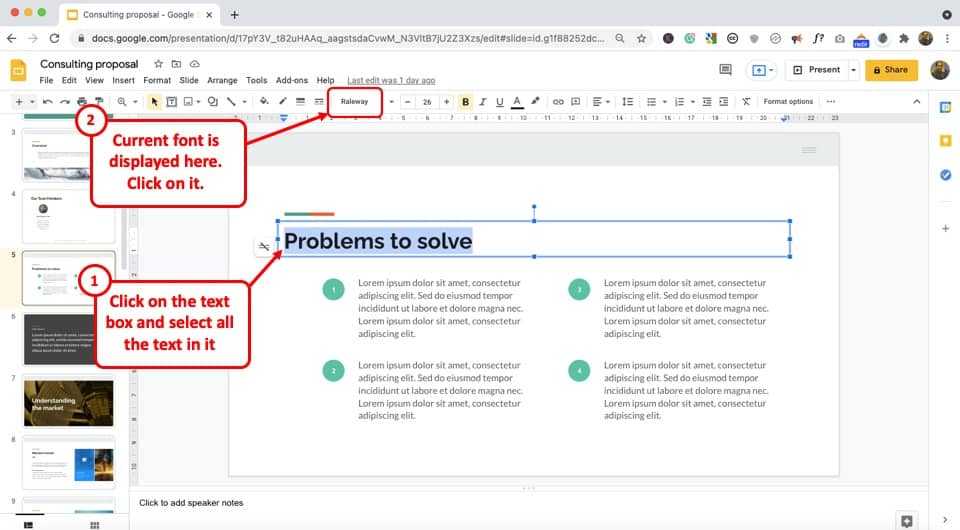Open comment history icon near Present

725,70
